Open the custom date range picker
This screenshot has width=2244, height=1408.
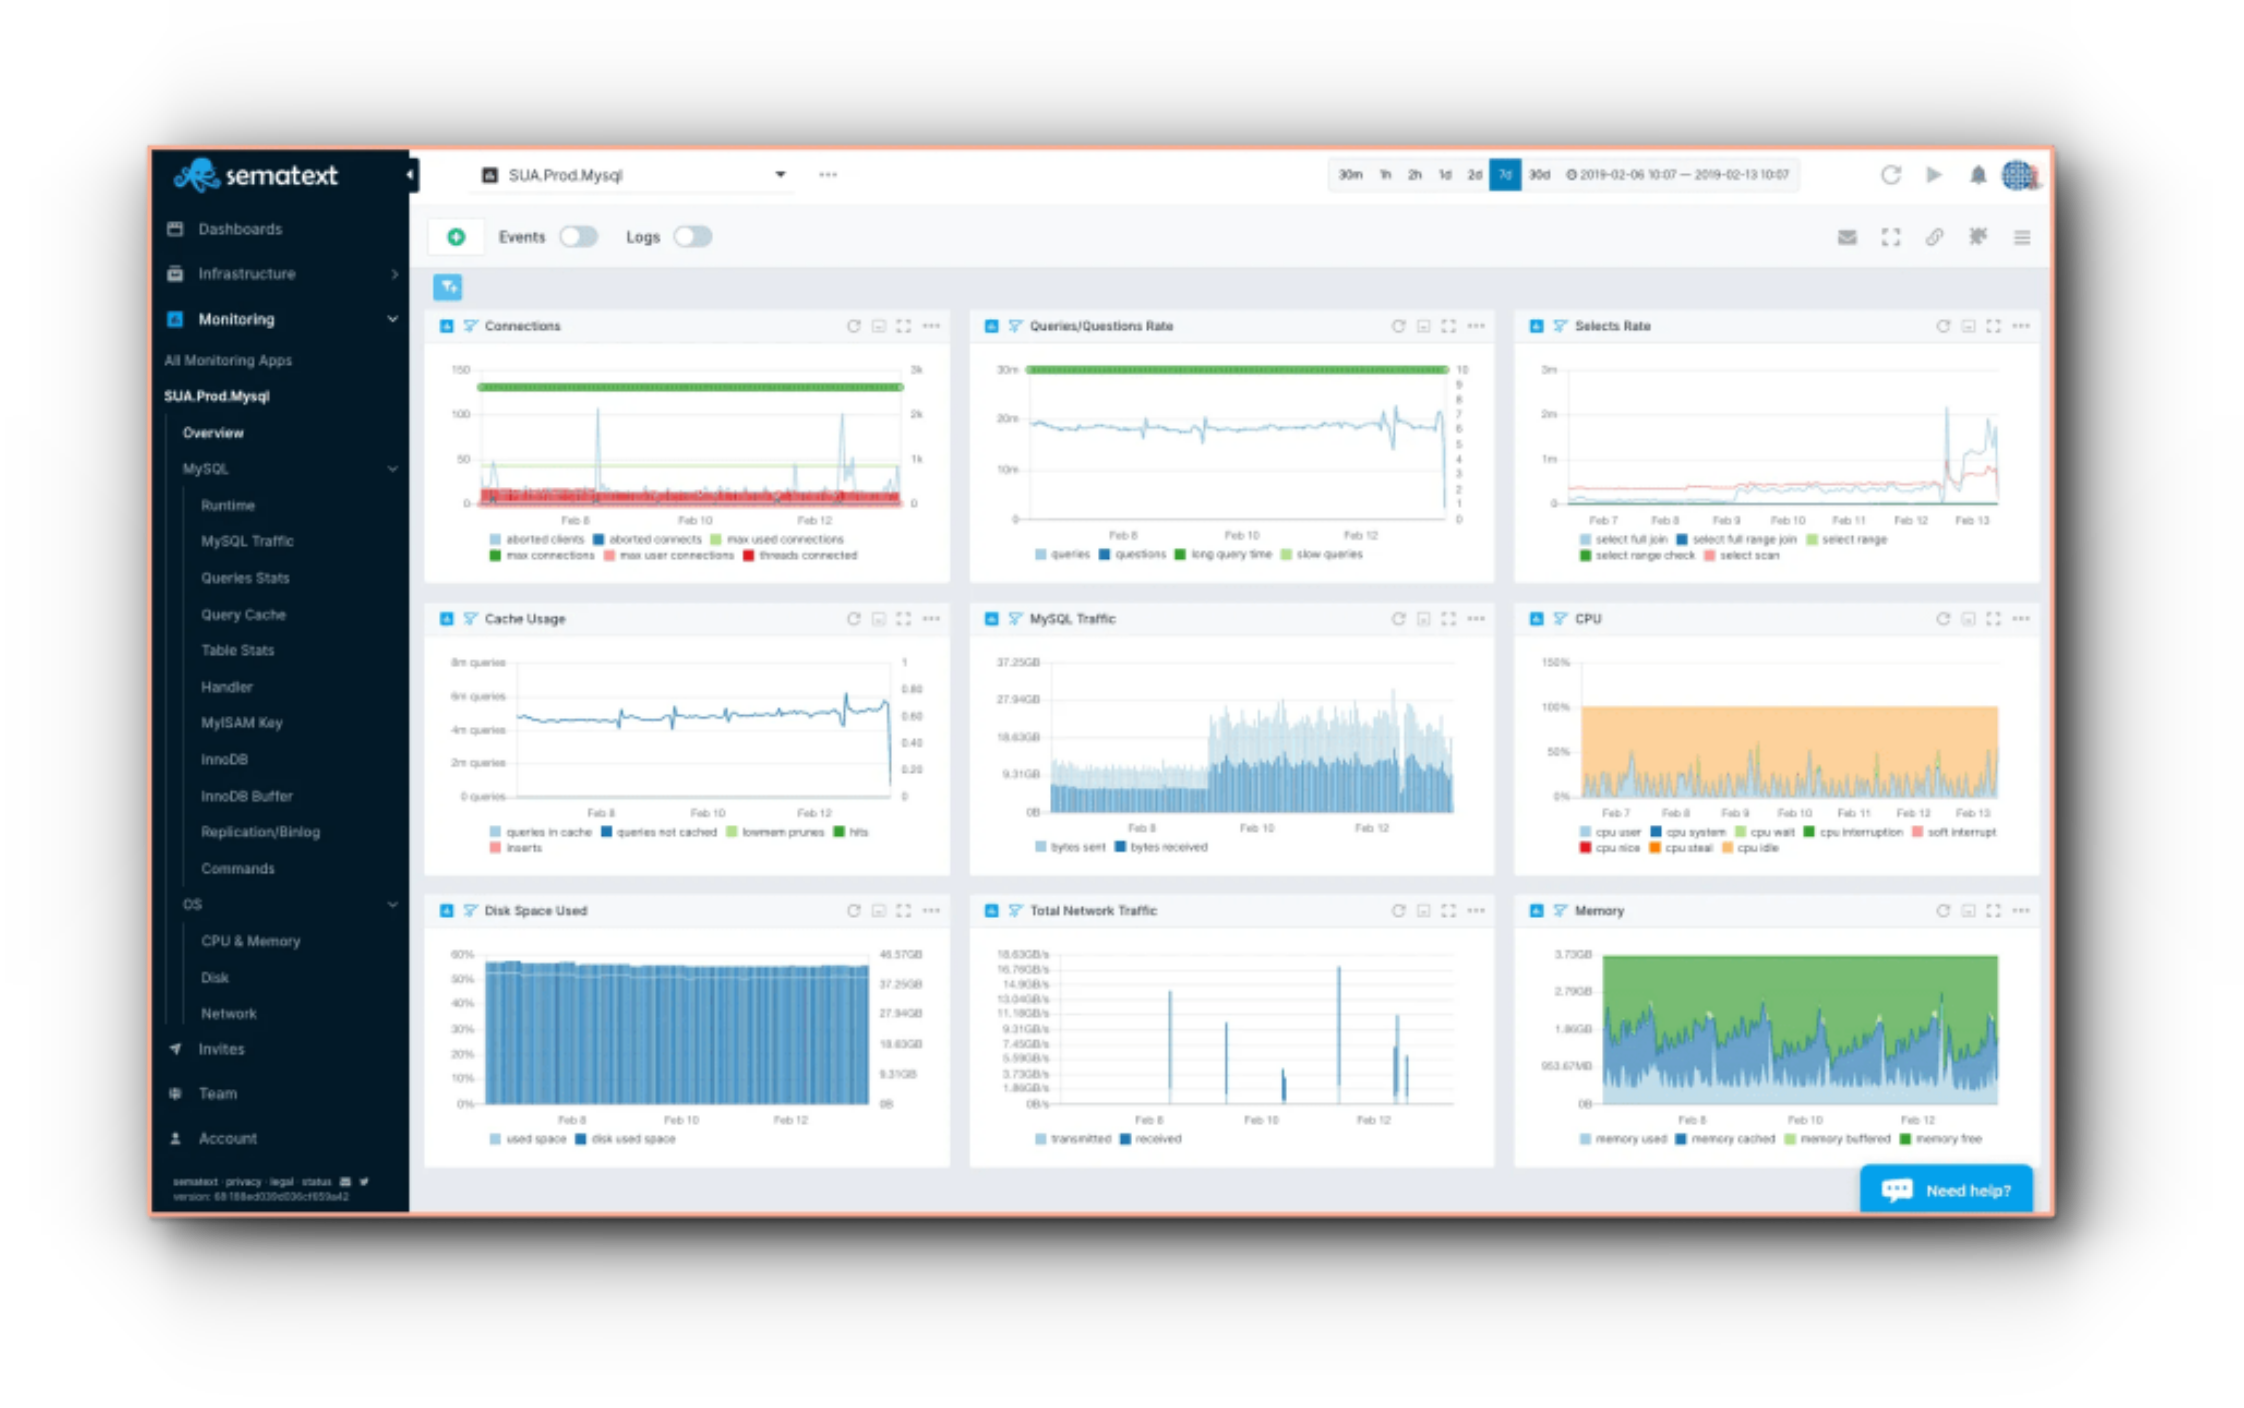[x=1677, y=175]
